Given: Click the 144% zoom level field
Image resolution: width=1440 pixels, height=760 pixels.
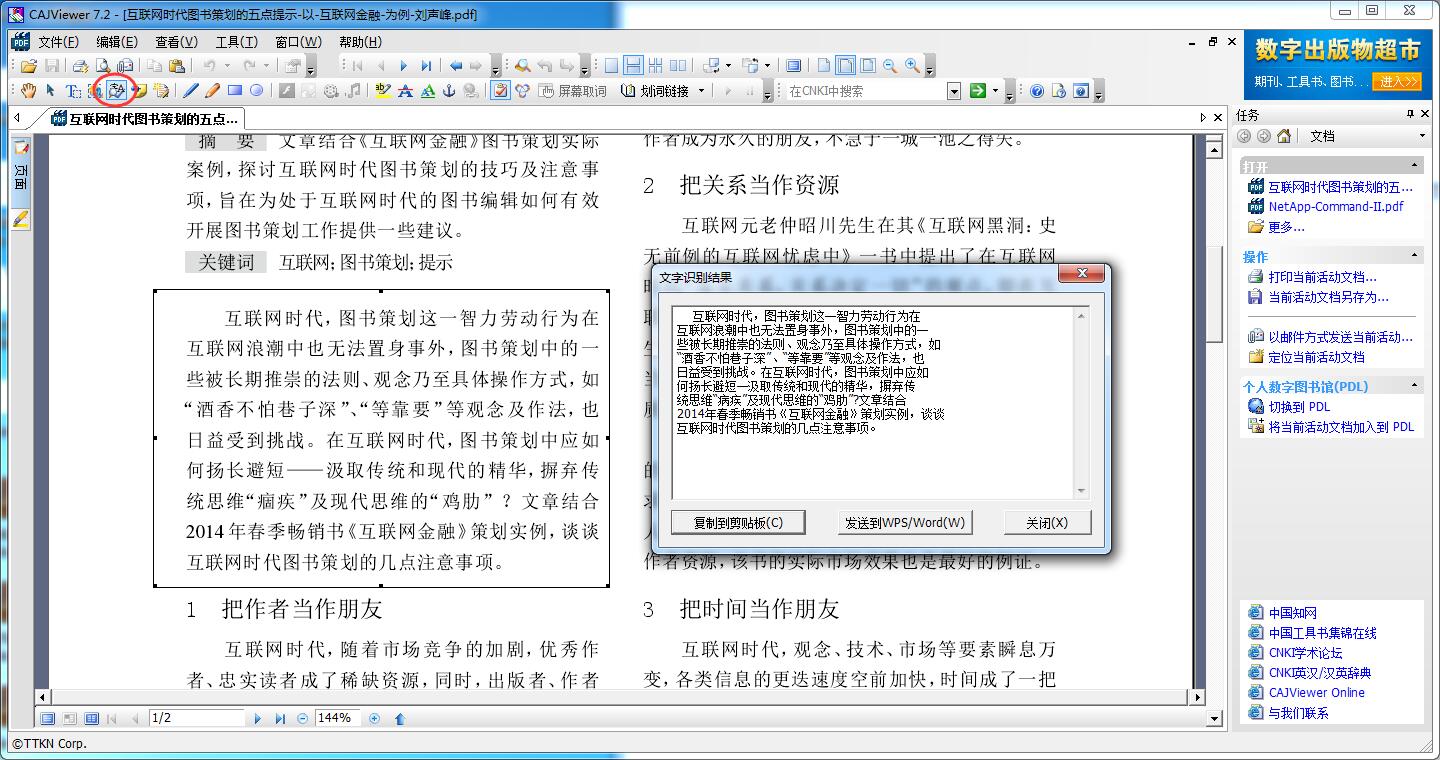Looking at the screenshot, I should (338, 718).
